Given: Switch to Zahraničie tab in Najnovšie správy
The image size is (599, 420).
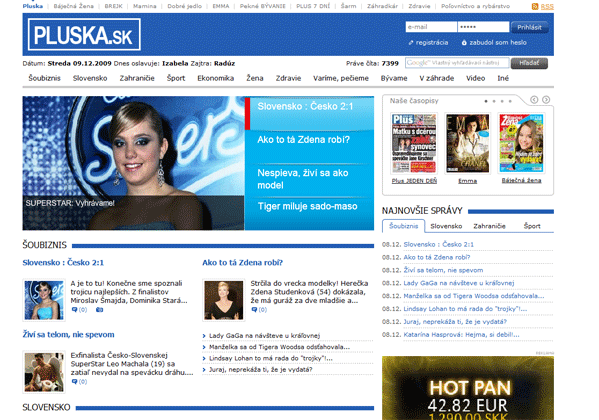Looking at the screenshot, I should [489, 226].
